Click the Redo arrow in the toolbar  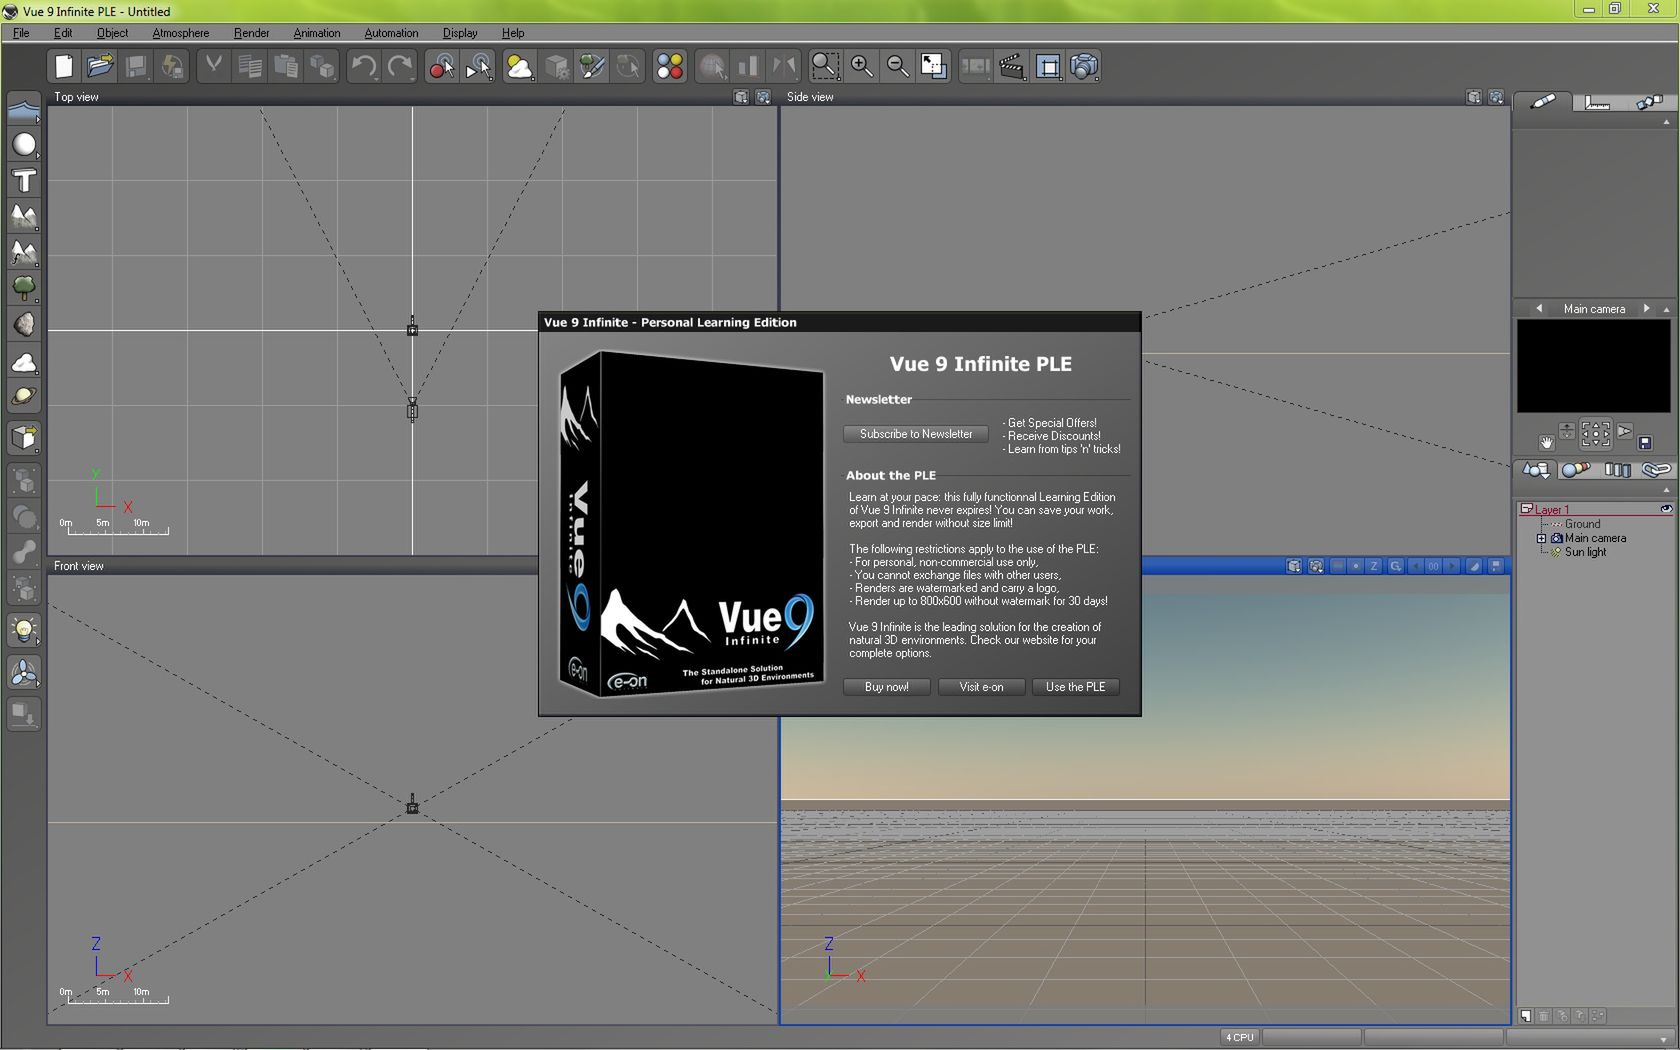point(400,67)
